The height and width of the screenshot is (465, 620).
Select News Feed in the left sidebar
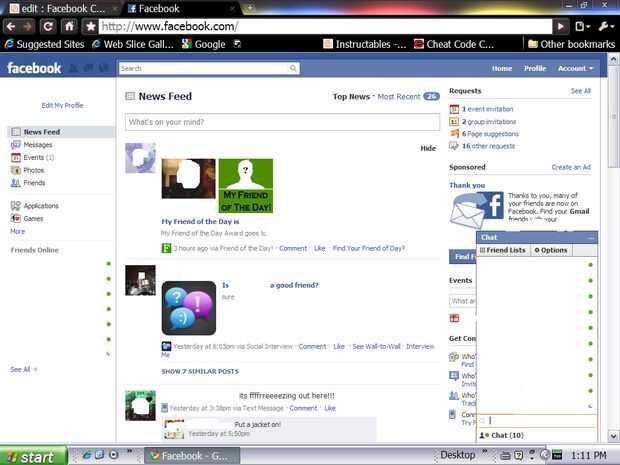(x=61, y=132)
